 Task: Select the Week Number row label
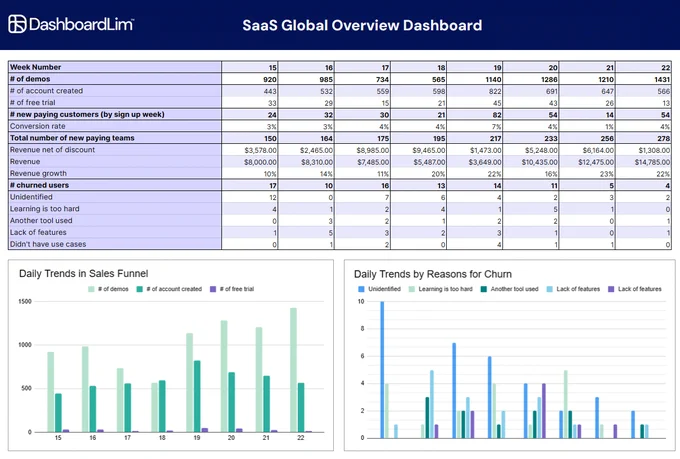point(36,67)
